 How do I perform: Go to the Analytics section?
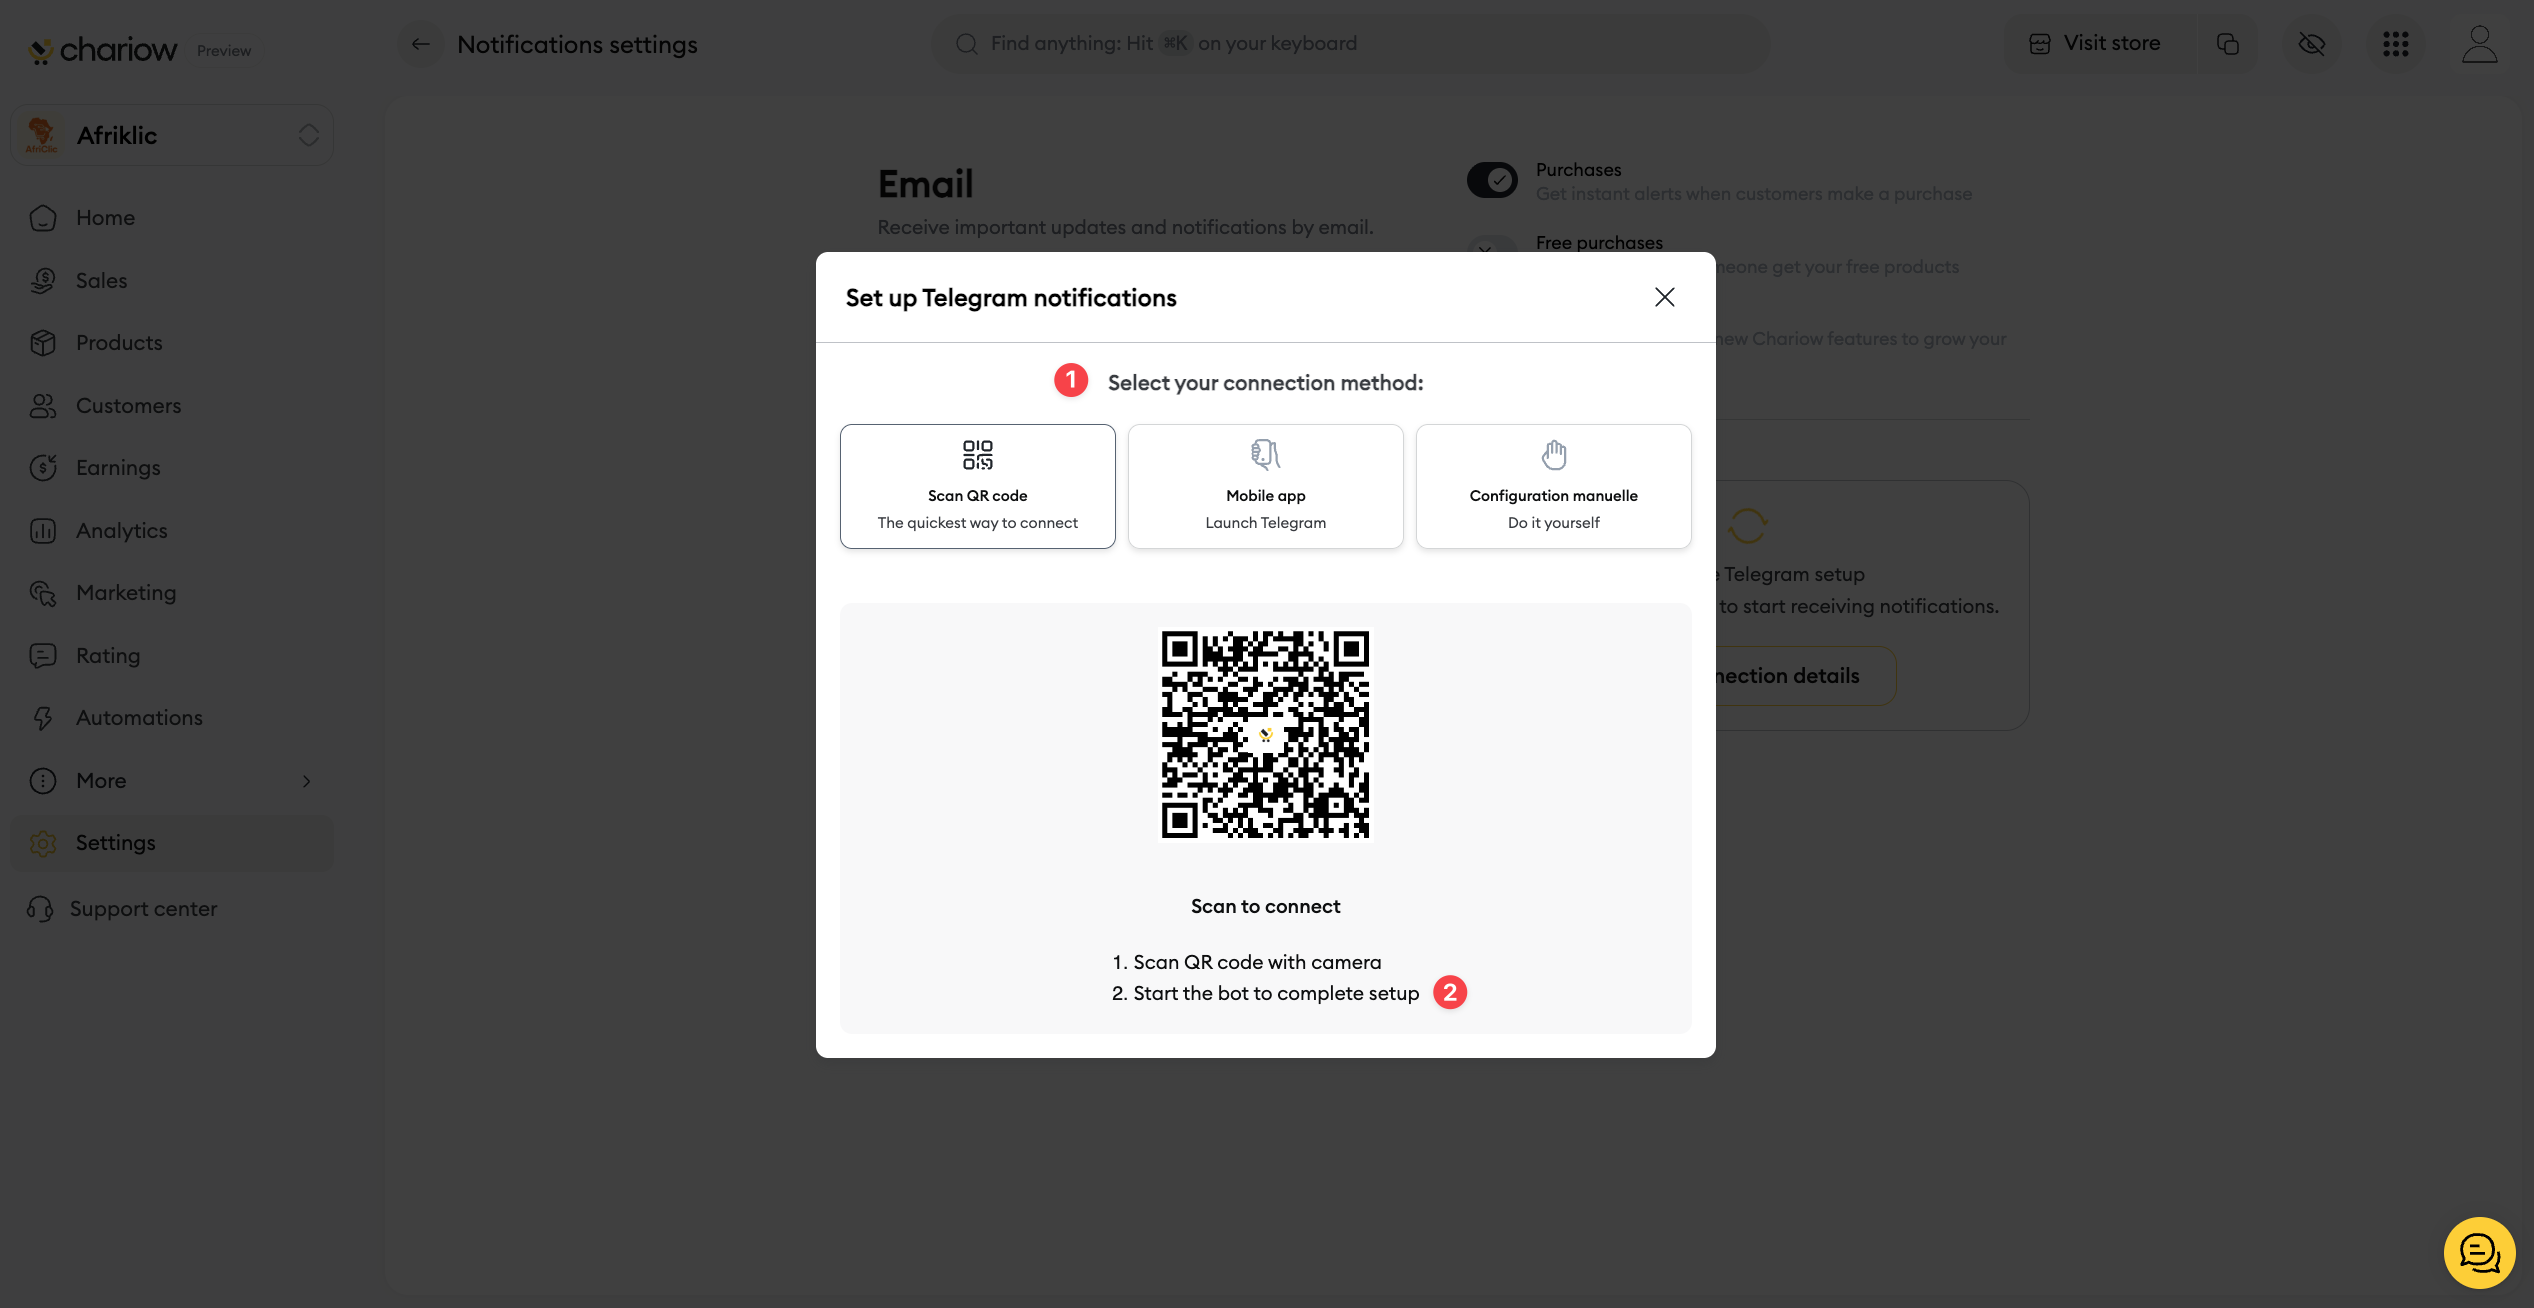[x=121, y=531]
